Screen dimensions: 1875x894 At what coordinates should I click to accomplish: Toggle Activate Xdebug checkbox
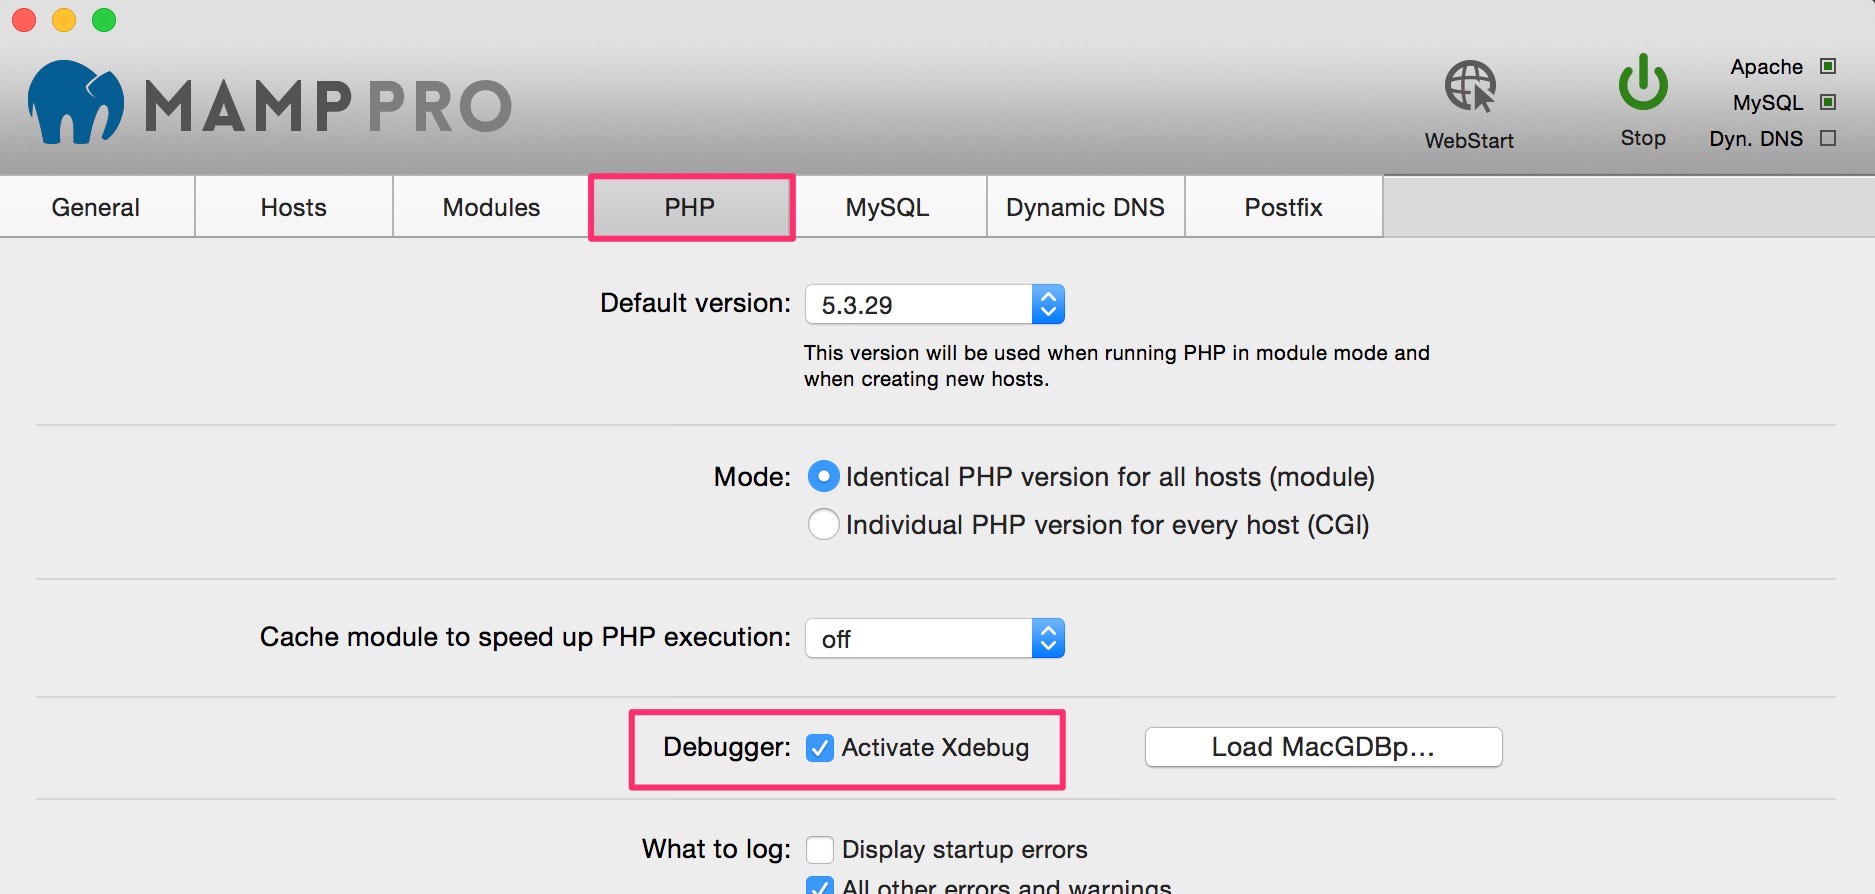[820, 748]
